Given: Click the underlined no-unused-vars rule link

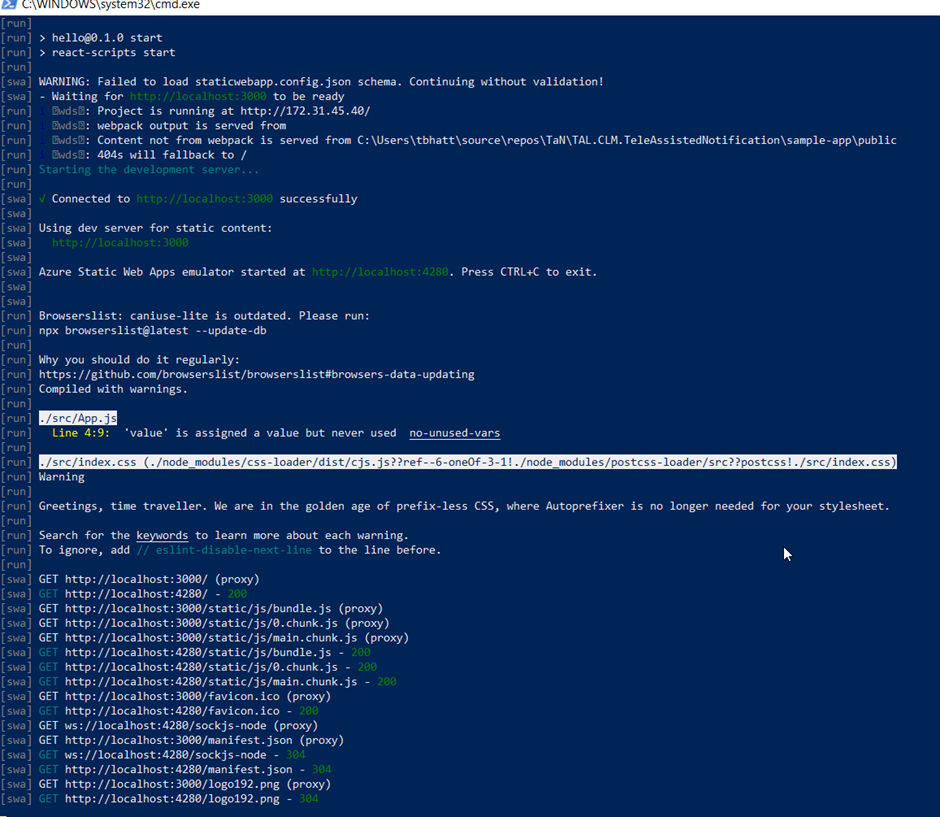Looking at the screenshot, I should [x=455, y=432].
